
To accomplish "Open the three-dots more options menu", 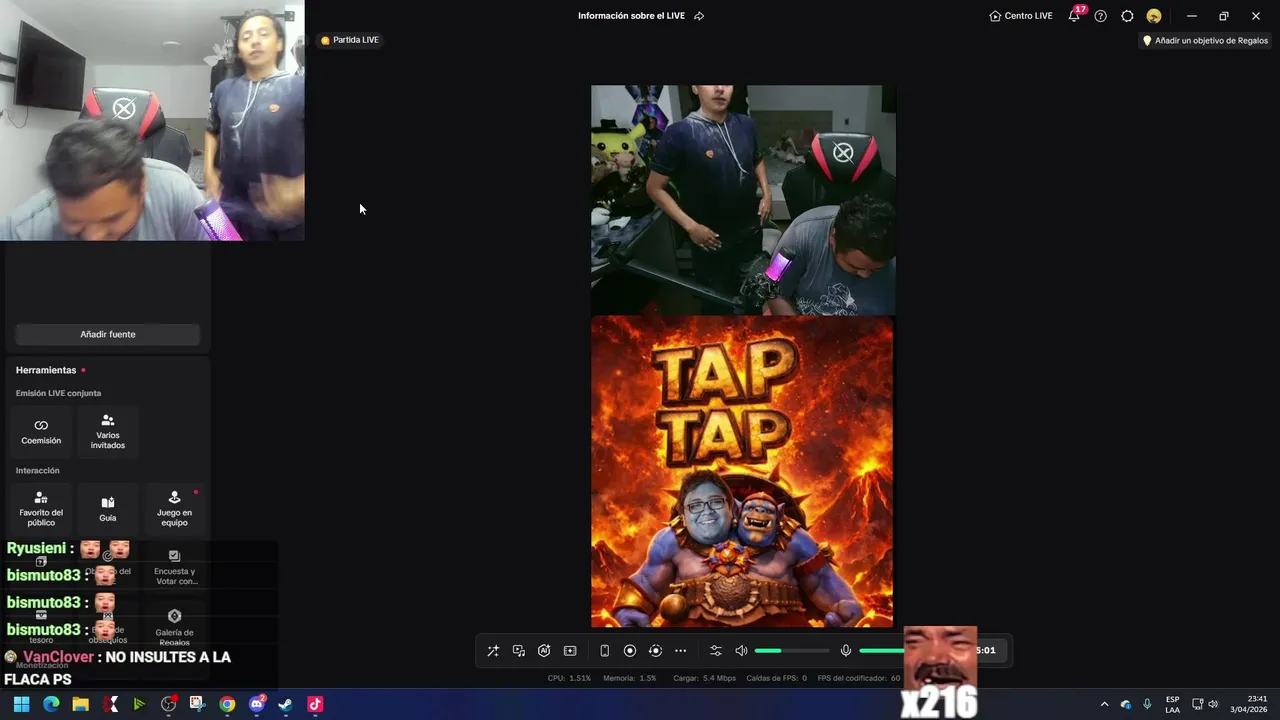I will pos(681,650).
